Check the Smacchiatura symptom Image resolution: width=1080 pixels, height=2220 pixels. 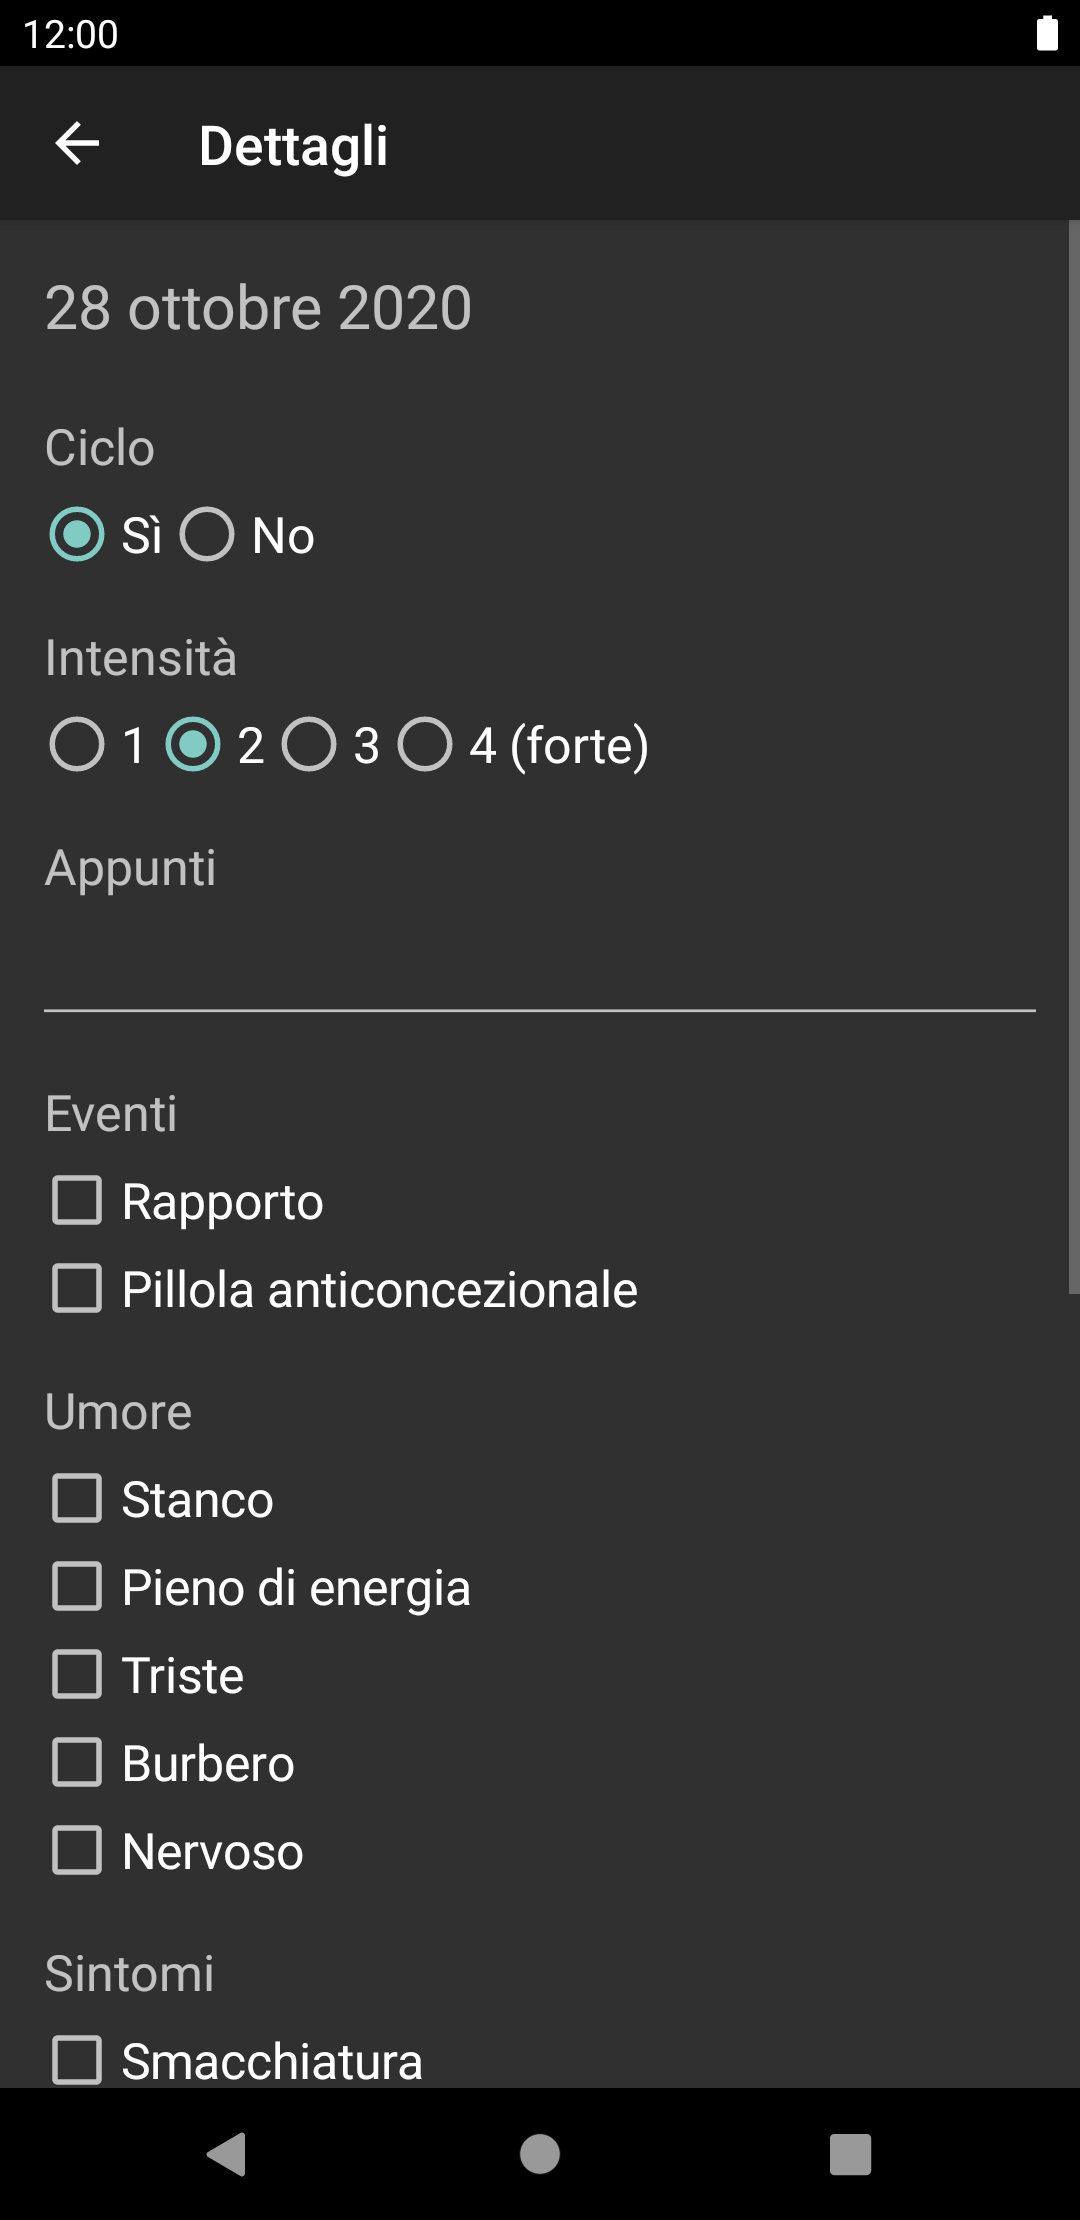(x=77, y=2061)
